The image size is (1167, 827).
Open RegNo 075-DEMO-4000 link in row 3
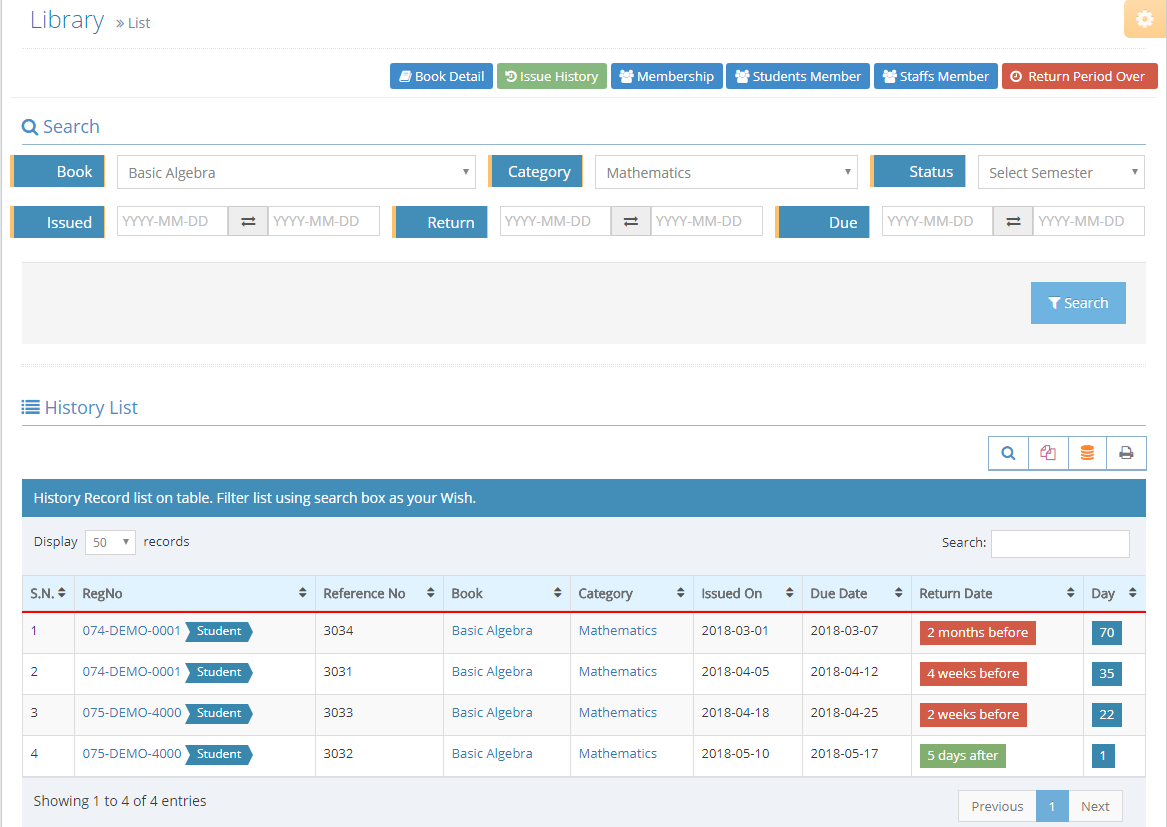point(132,713)
